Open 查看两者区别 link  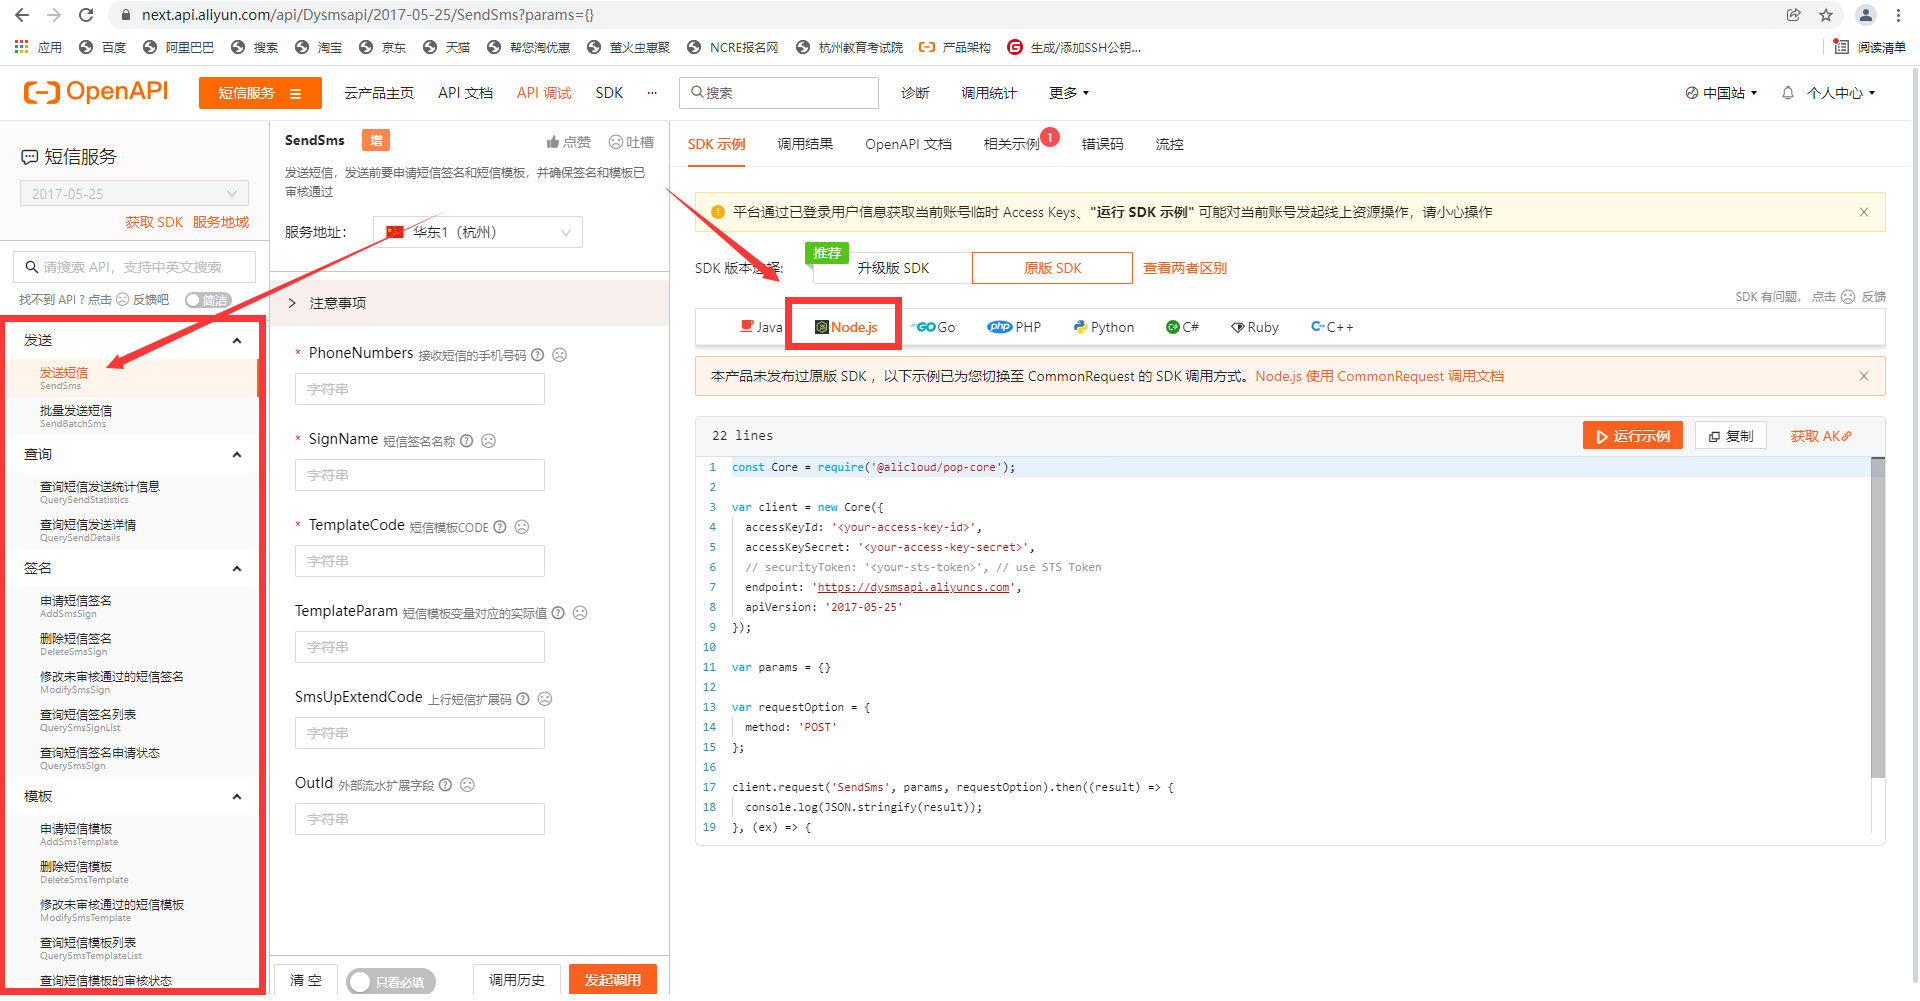[1185, 268]
